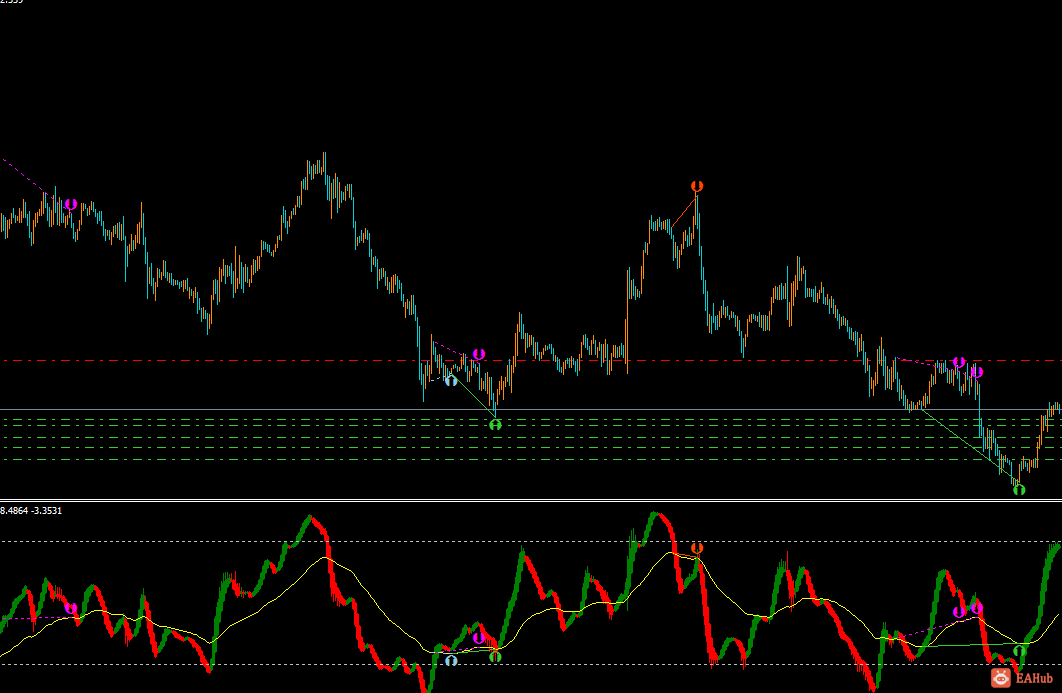Click the green buy arrow beside the blue price marker

coord(495,425)
